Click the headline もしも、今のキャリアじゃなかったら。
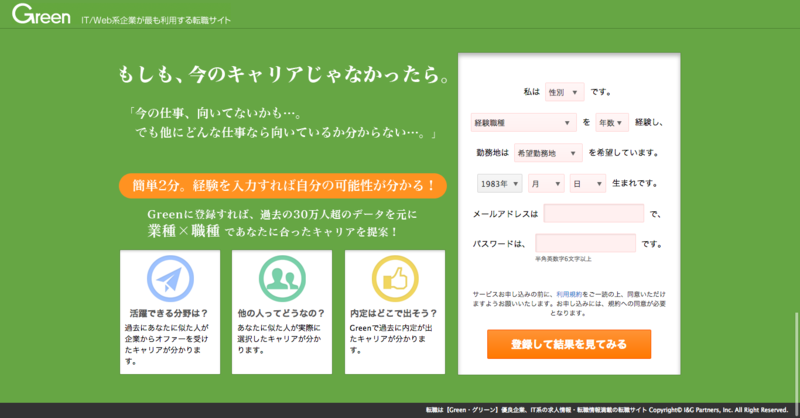Screen dimensions: 800x418 (x=284, y=75)
